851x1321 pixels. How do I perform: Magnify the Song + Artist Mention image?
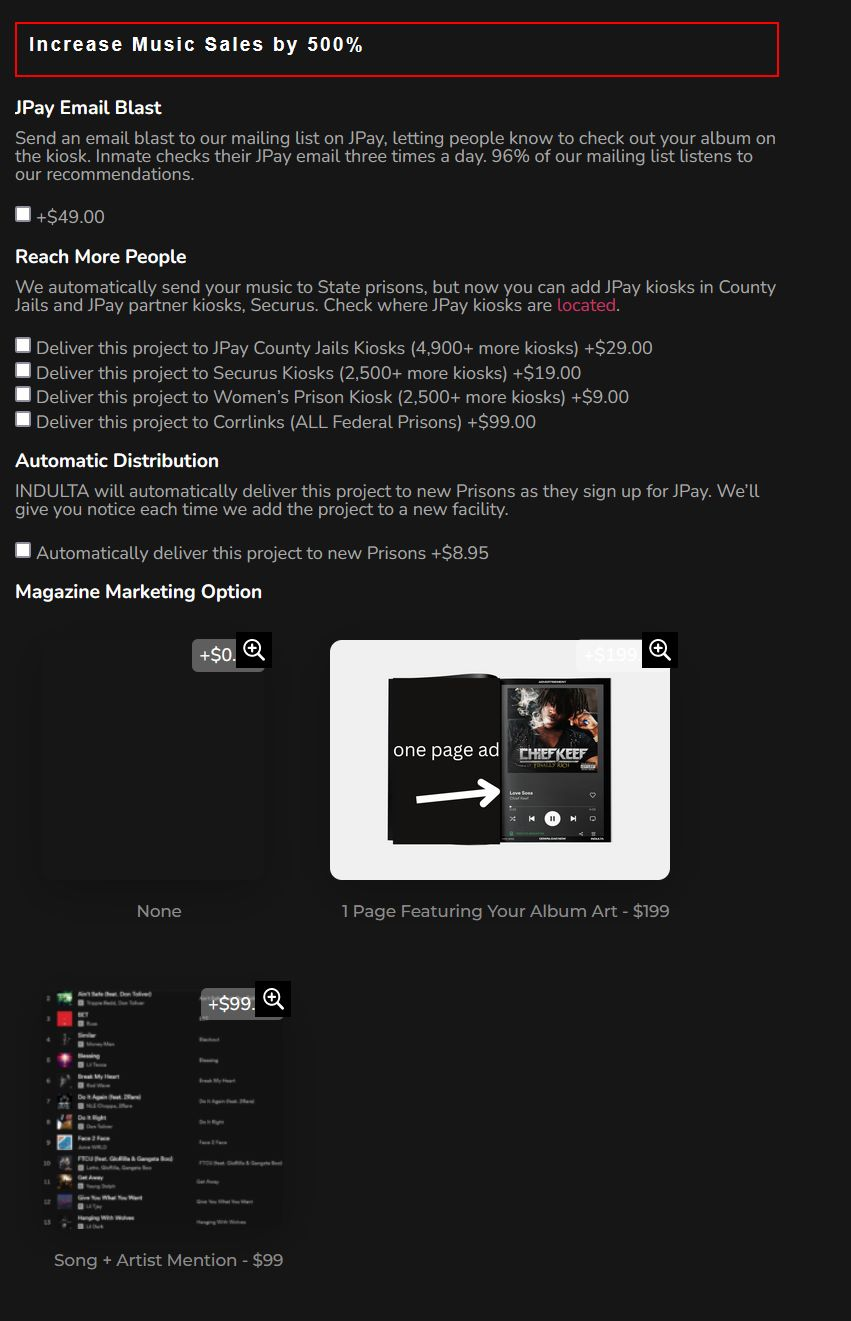[x=273, y=999]
